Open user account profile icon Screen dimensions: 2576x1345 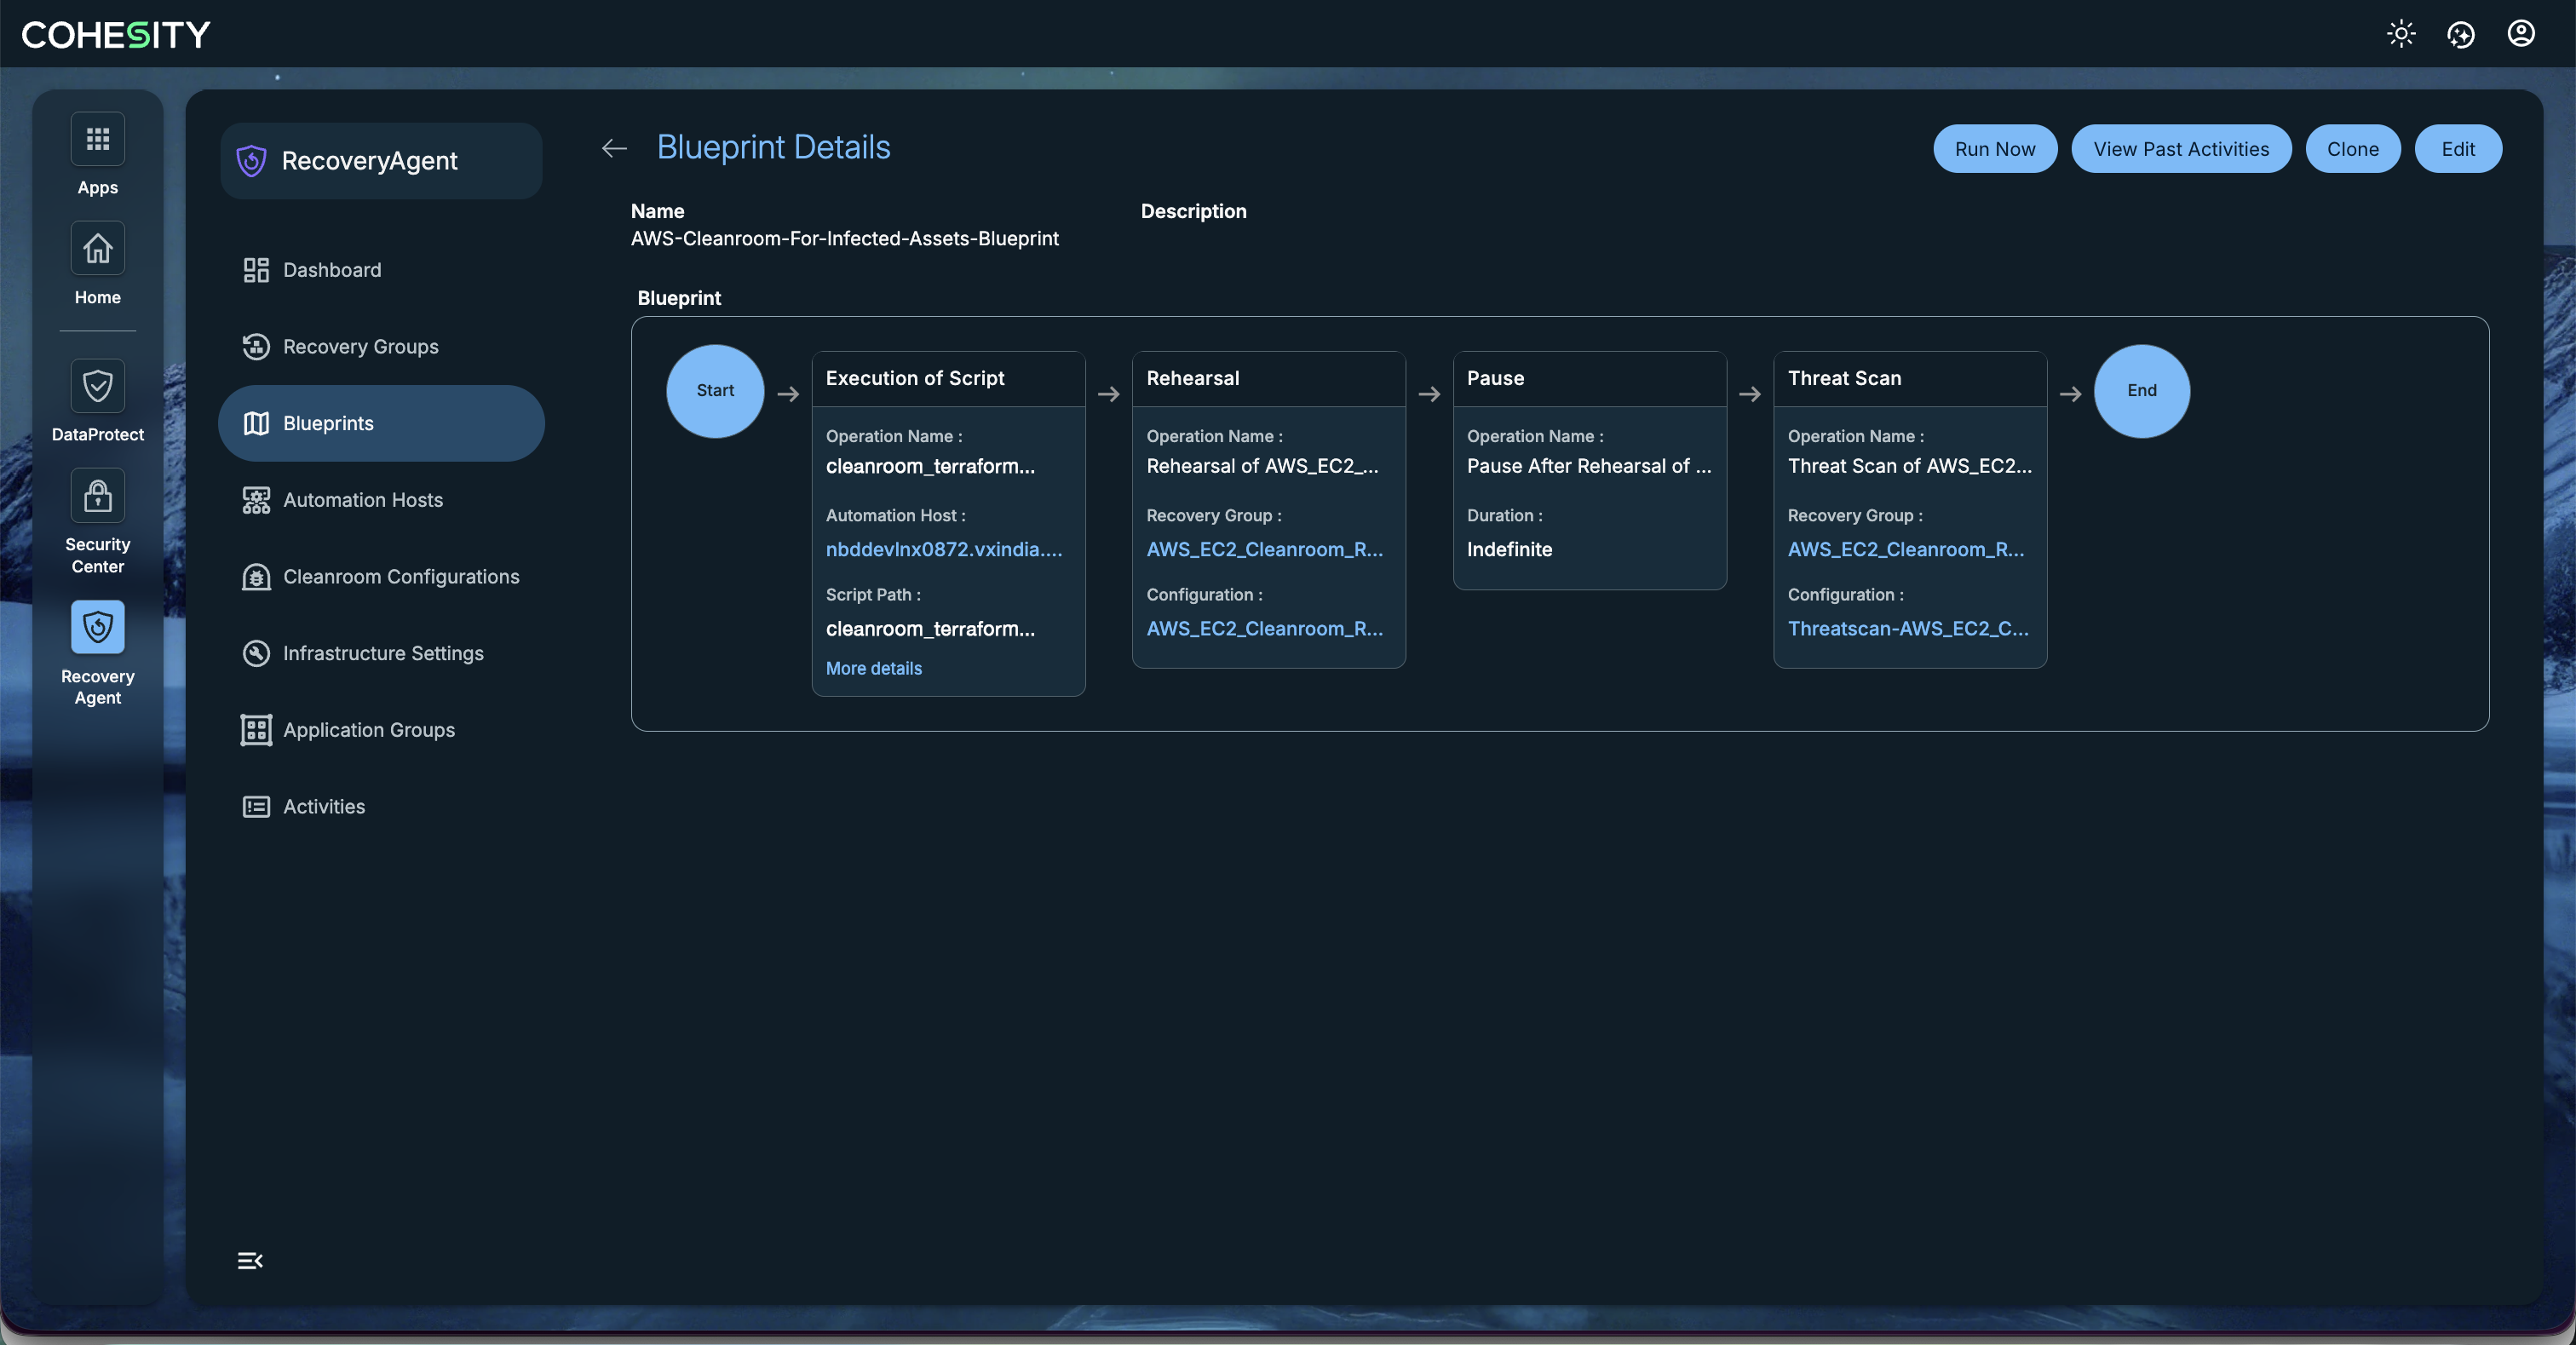coord(2520,34)
